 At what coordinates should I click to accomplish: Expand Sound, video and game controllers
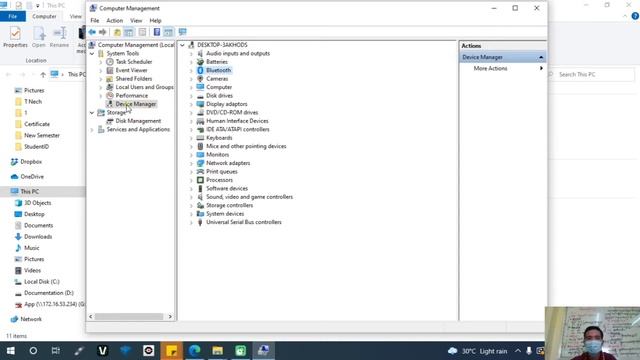(191, 197)
